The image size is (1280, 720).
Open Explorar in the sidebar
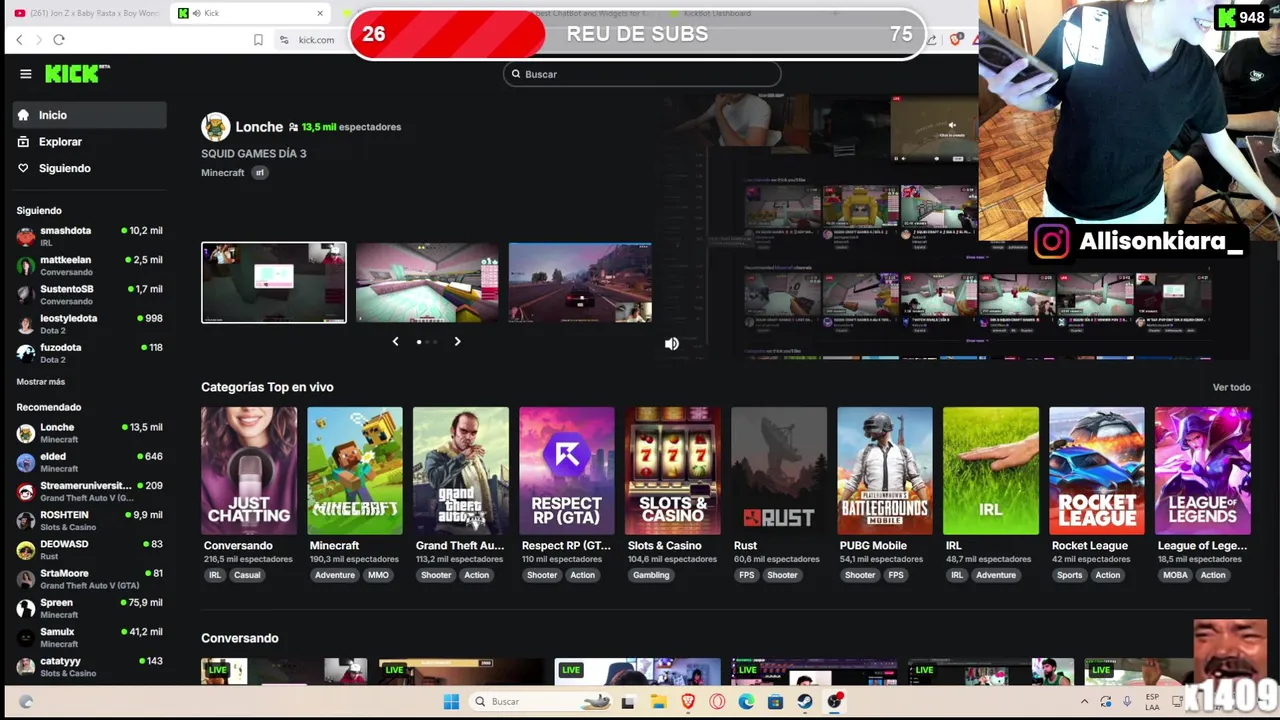(90, 142)
